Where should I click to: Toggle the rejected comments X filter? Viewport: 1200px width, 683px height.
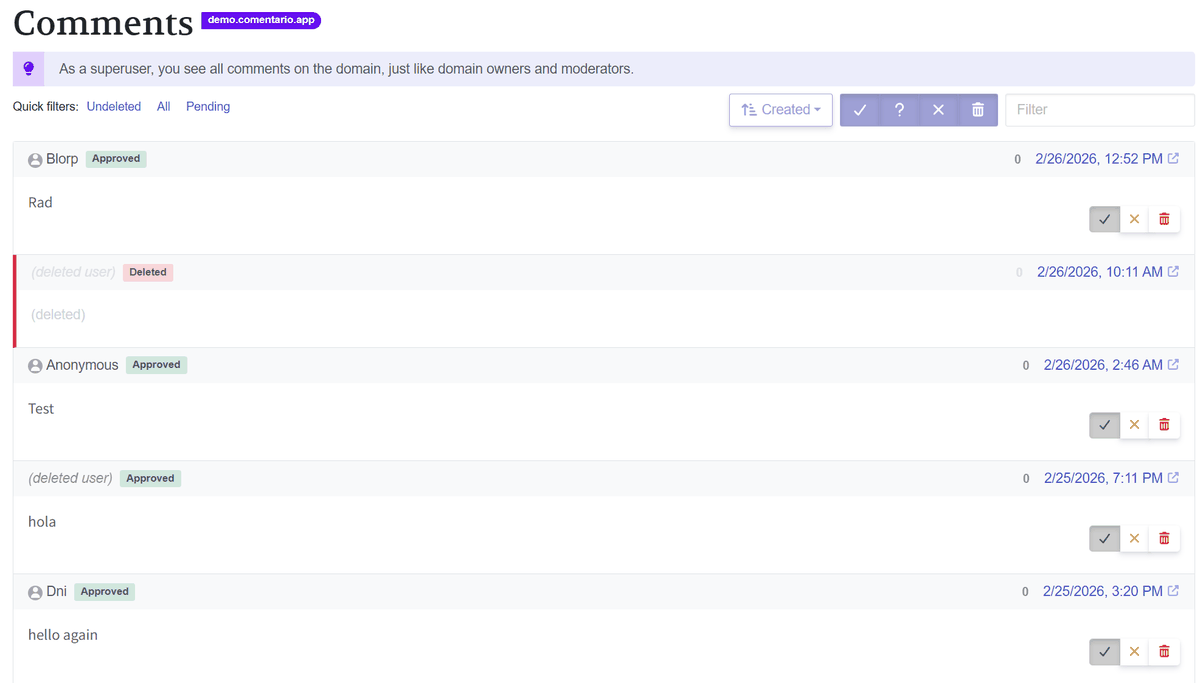pyautogui.click(x=938, y=110)
